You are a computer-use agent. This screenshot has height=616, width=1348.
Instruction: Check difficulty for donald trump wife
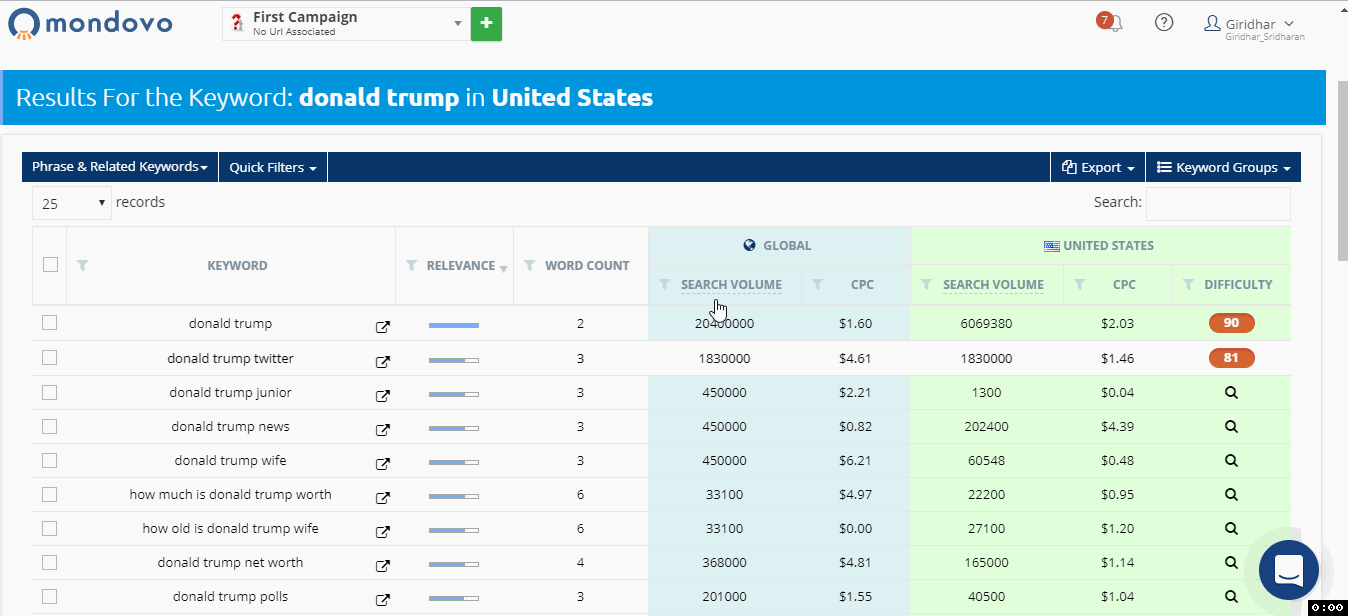tap(1231, 461)
